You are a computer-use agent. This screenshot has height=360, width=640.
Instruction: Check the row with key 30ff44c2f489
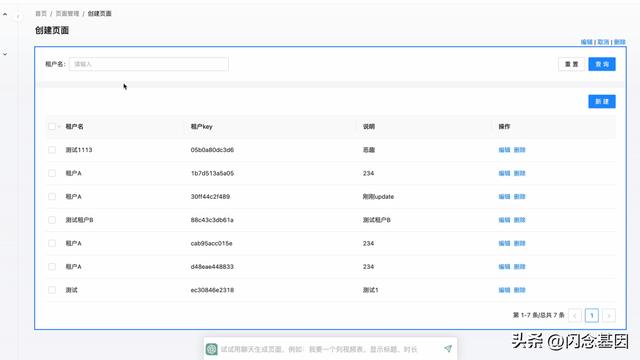pyautogui.click(x=52, y=196)
